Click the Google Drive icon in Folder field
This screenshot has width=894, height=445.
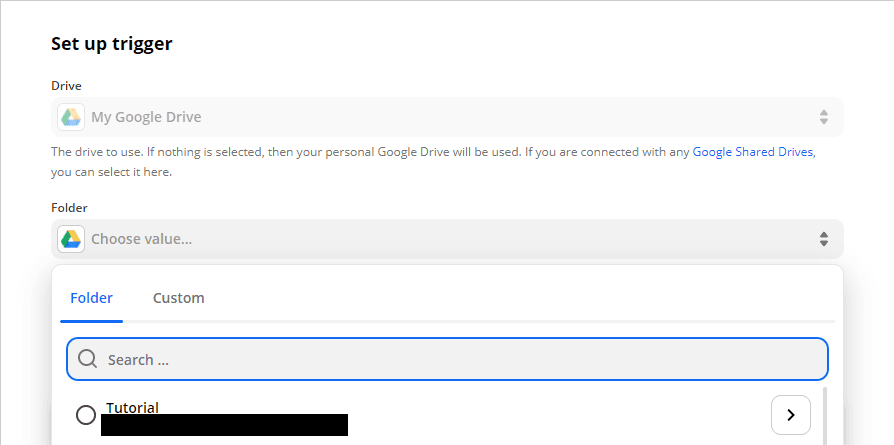[x=70, y=239]
